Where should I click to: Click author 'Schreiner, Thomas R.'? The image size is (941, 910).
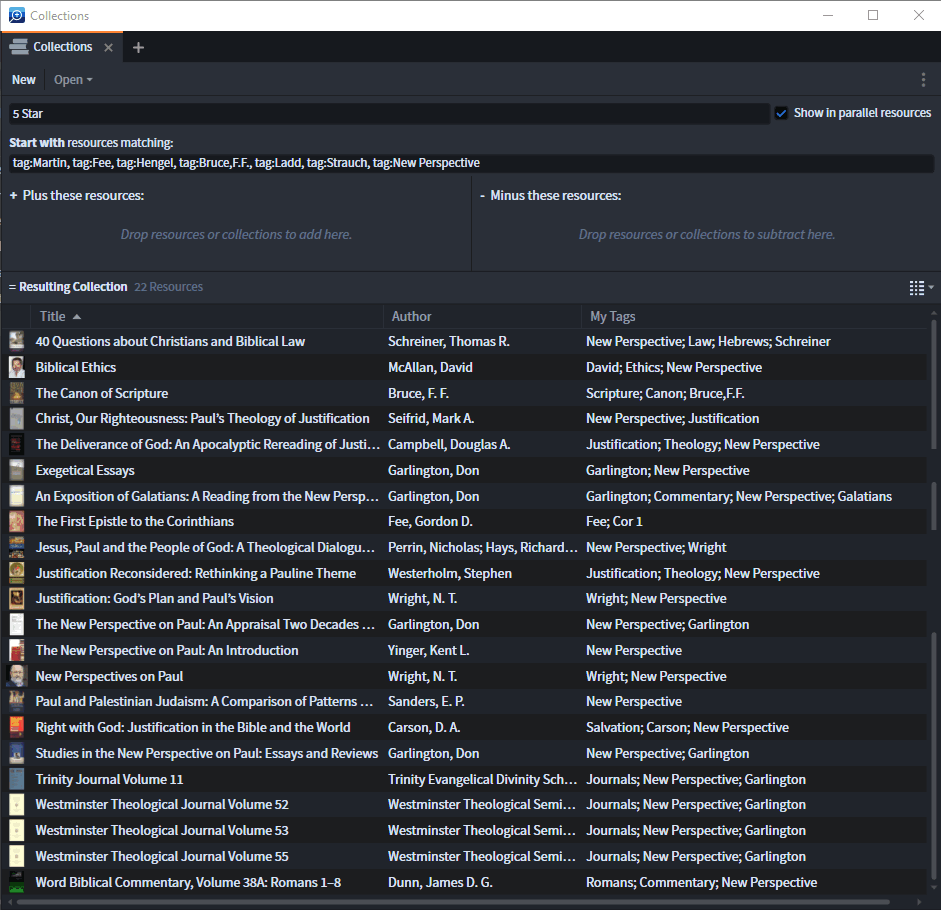click(x=448, y=342)
